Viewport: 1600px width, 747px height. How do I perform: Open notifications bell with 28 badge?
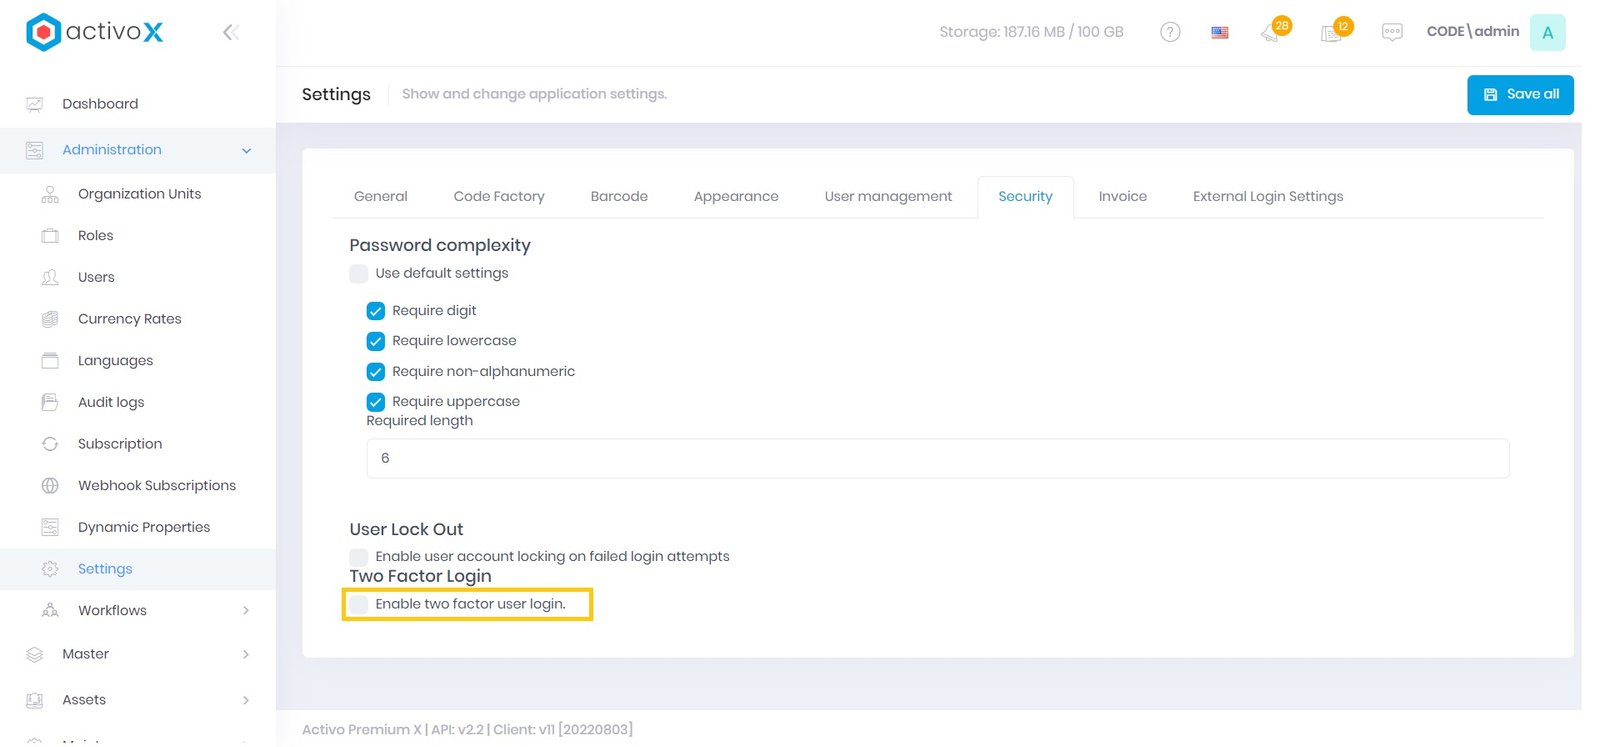1272,32
